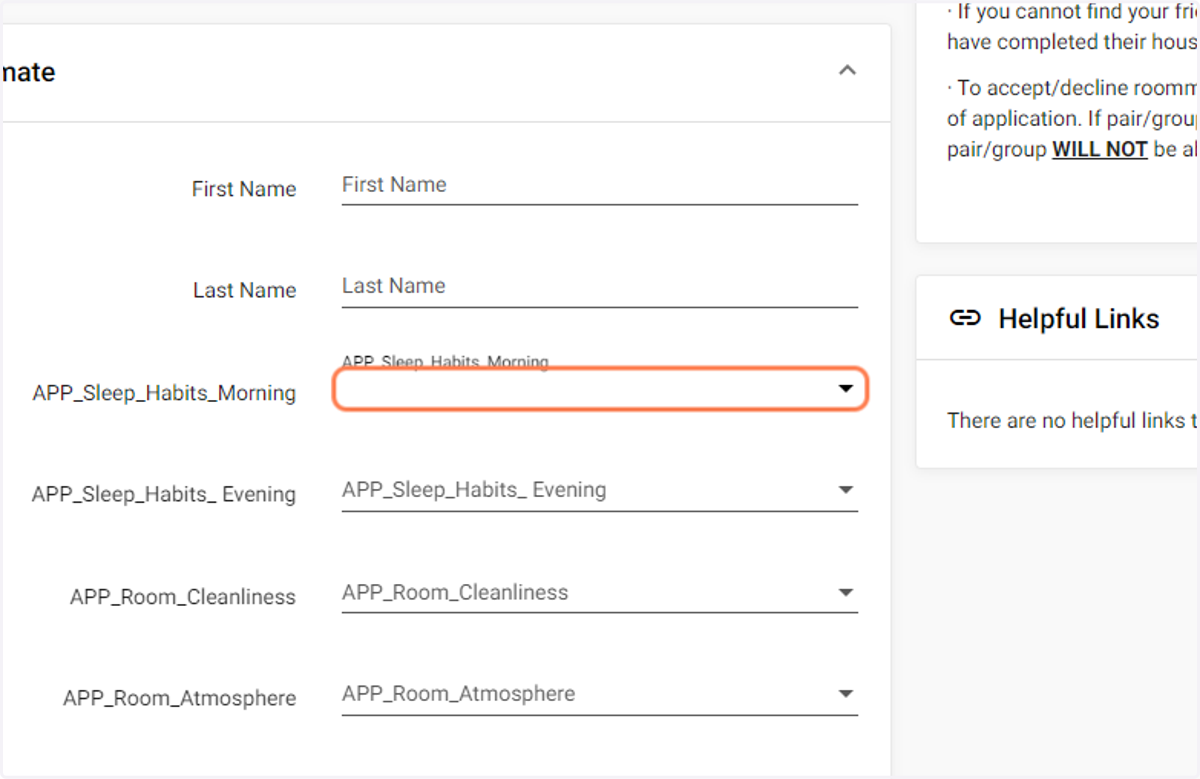Viewport: 1200px width, 779px height.
Task: Click the 'There are no helpful links' text
Action: (x=1073, y=420)
